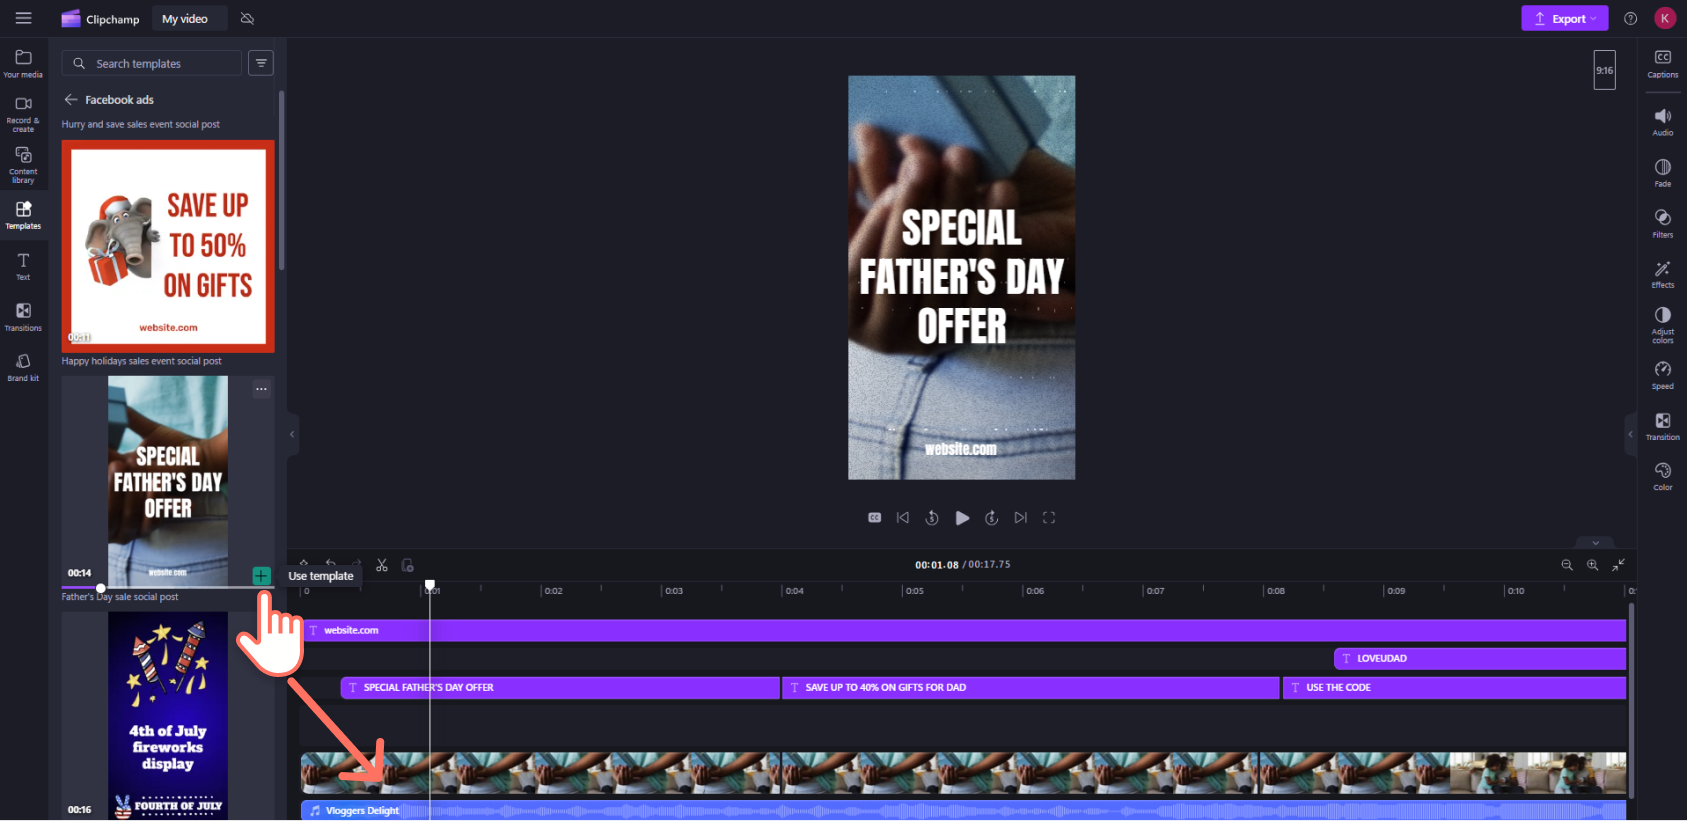Skip to the start of video
The height and width of the screenshot is (821, 1687).
pos(903,517)
